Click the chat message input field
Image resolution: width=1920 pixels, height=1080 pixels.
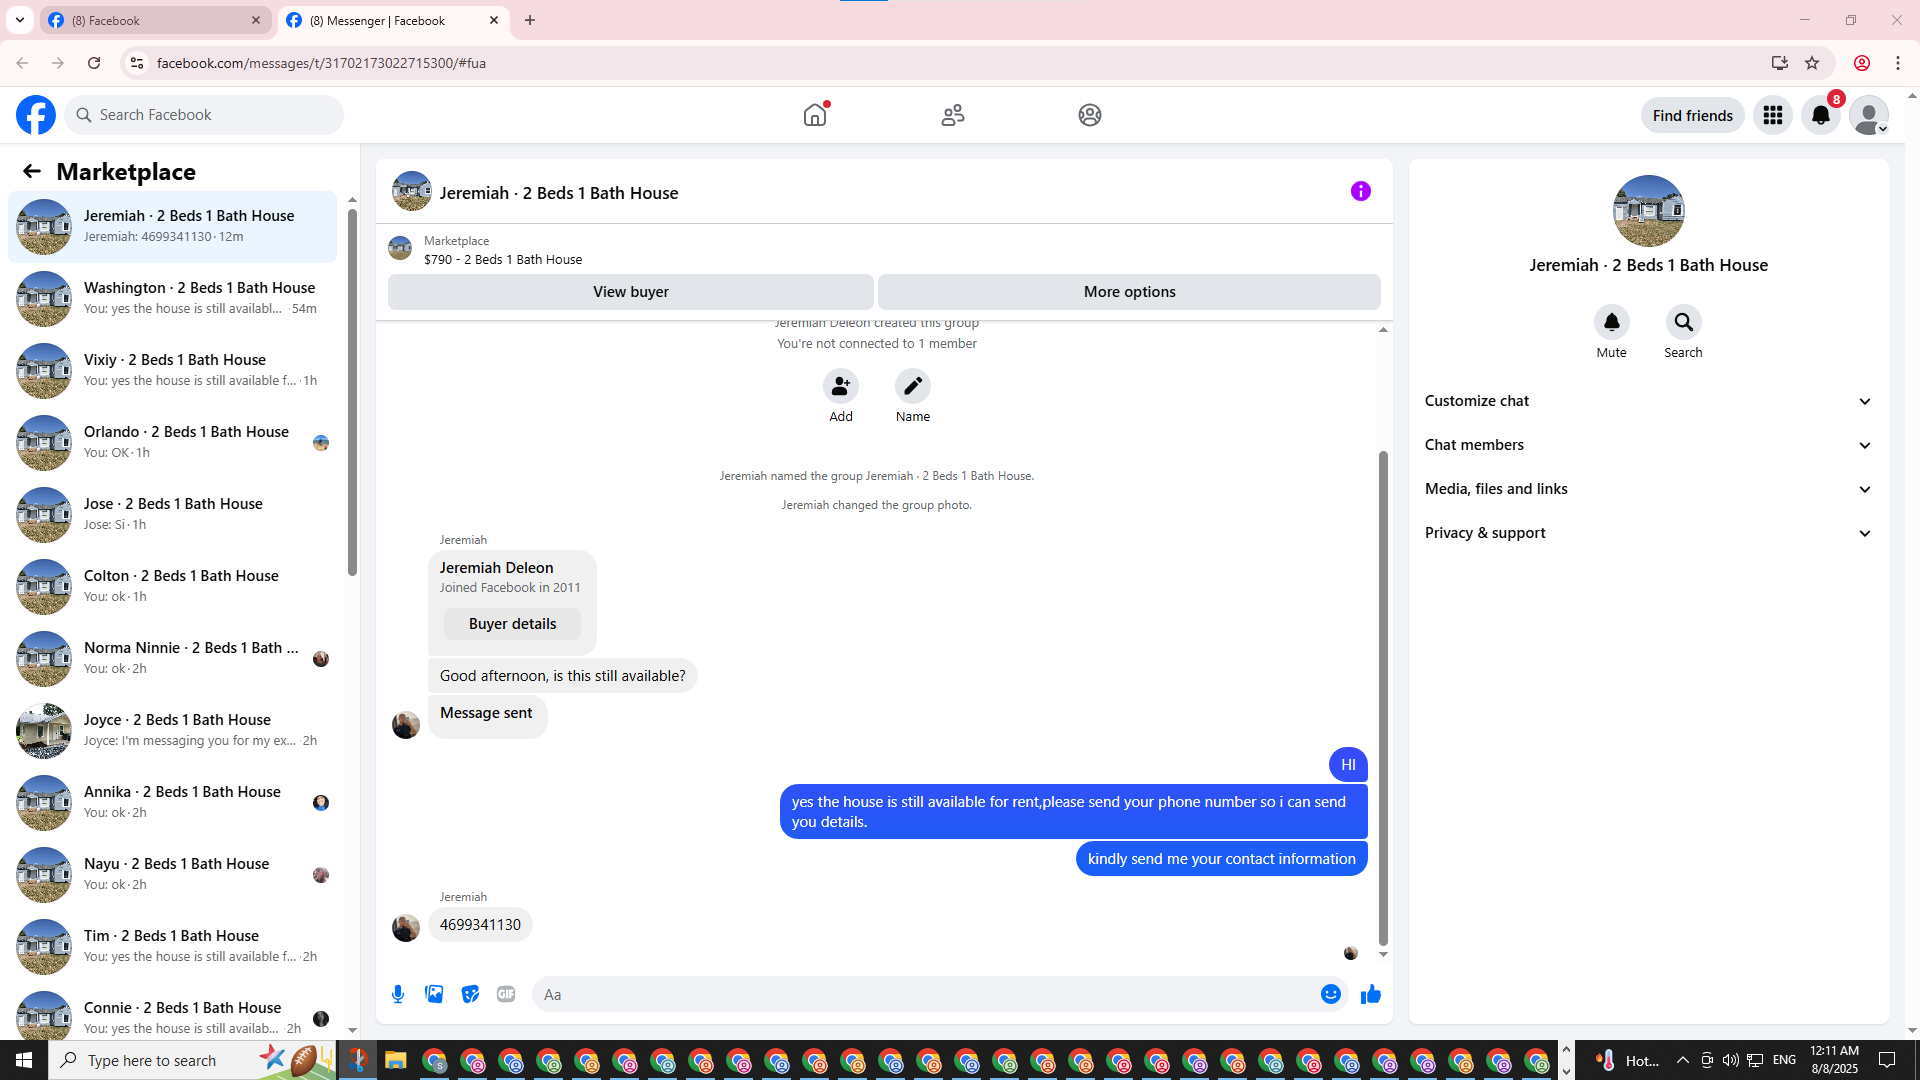(x=925, y=994)
